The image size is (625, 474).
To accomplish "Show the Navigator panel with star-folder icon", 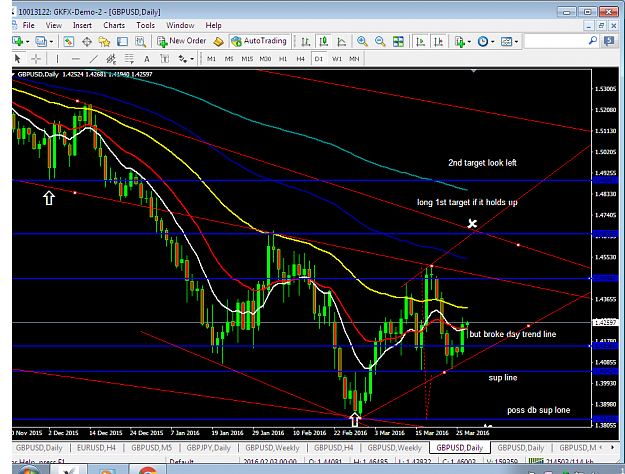I will [x=104, y=41].
